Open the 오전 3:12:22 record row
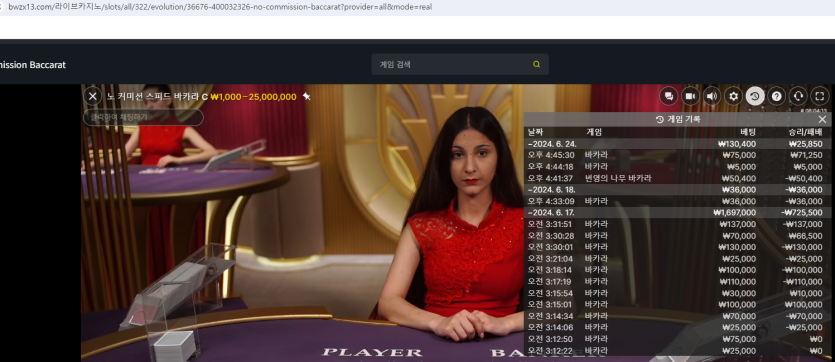 point(677,351)
